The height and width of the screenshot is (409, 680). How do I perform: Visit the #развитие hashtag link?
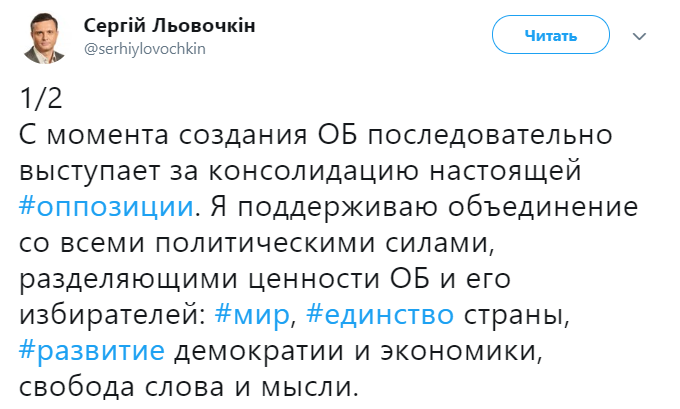point(93,352)
